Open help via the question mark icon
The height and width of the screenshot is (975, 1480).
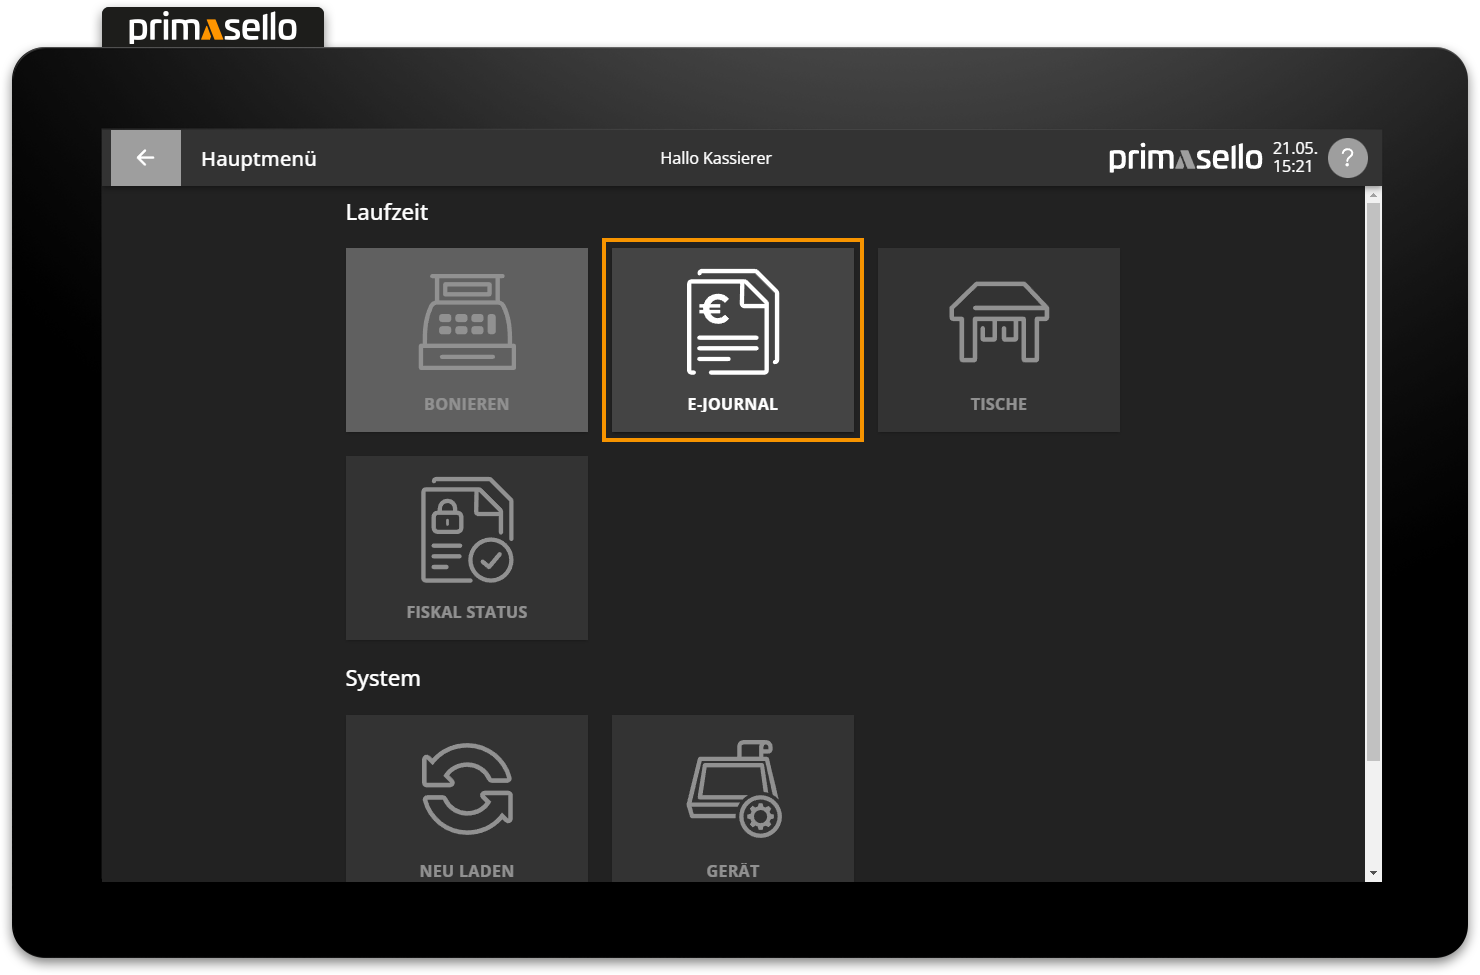pyautogui.click(x=1347, y=158)
